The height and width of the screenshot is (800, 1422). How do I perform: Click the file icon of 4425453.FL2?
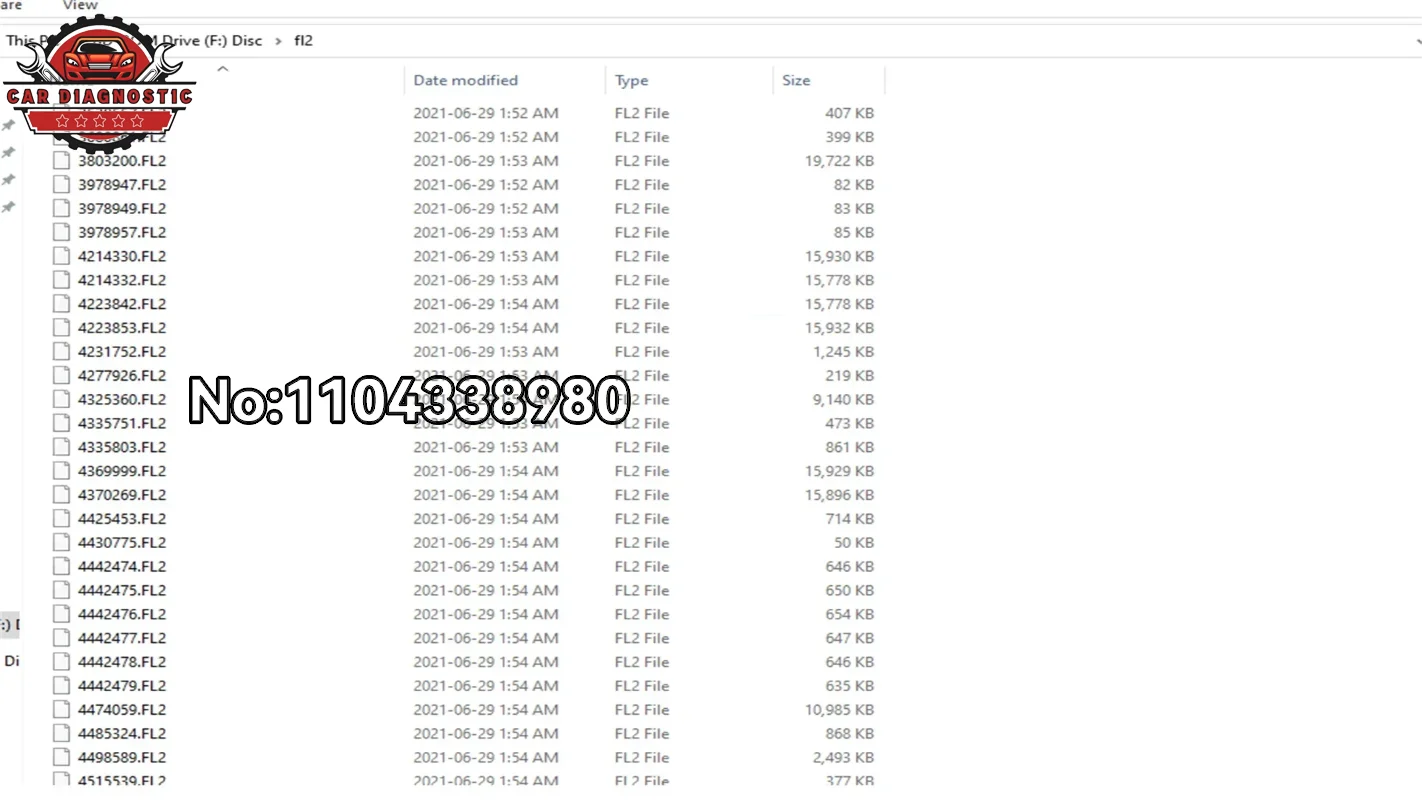click(62, 519)
